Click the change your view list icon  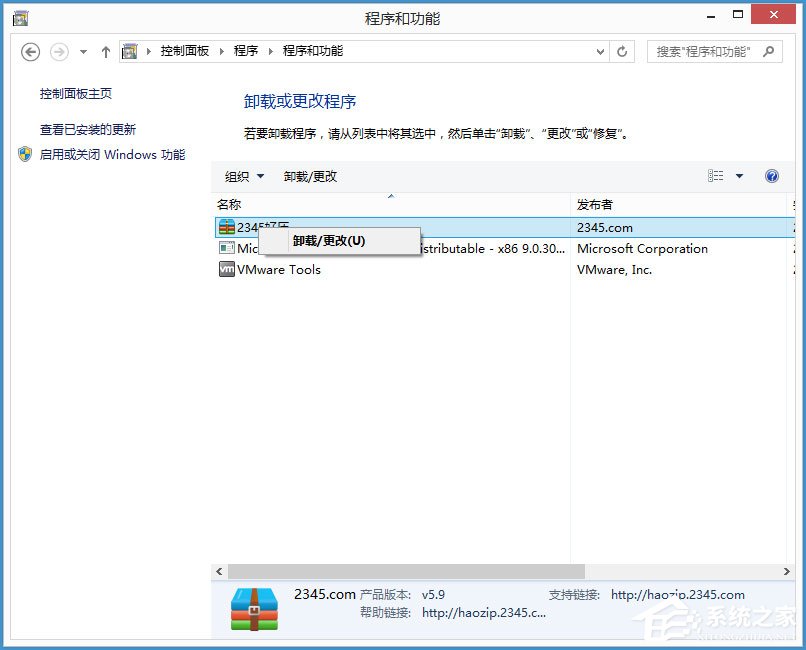718,176
